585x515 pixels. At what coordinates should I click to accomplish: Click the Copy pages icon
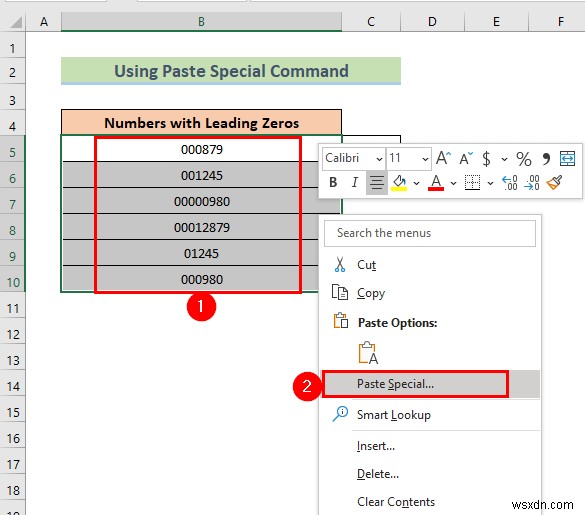coord(340,292)
